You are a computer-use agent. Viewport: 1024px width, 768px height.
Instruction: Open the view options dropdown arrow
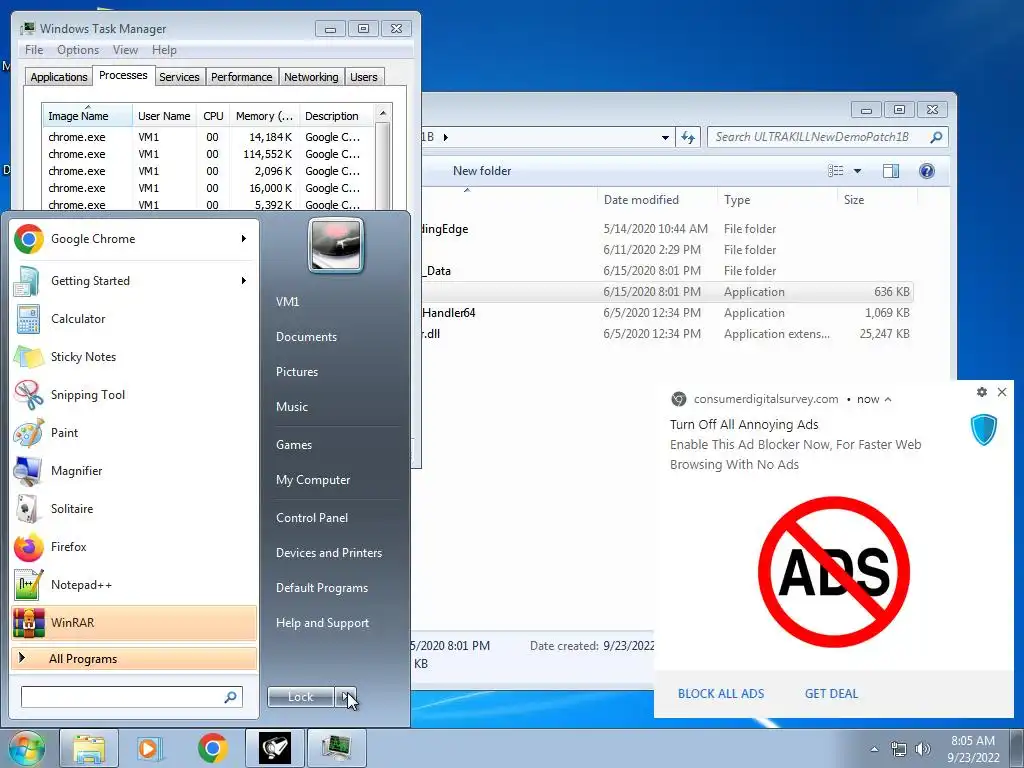[x=857, y=171]
